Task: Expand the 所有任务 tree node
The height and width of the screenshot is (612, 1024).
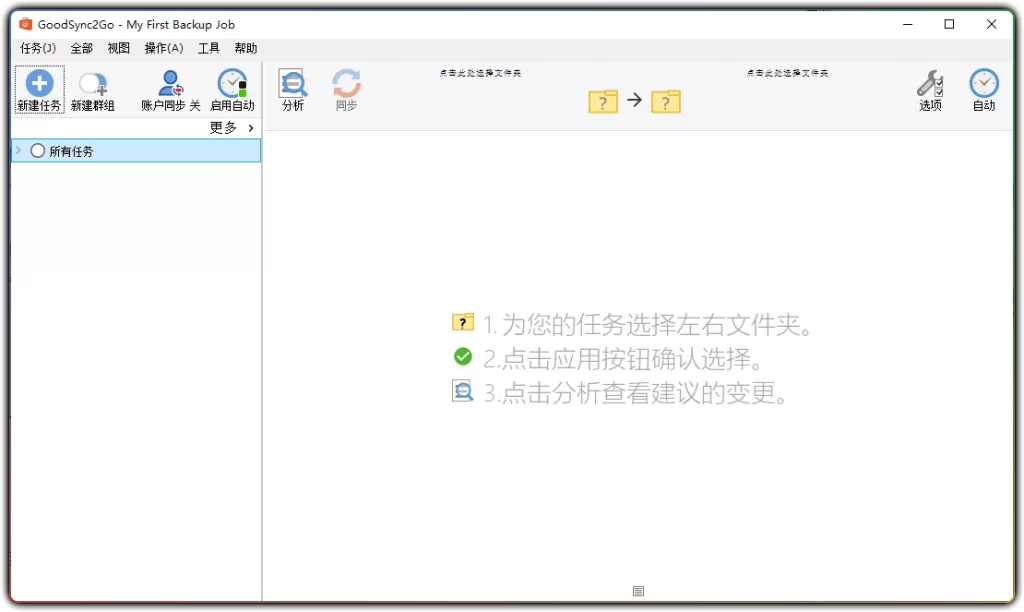Action: [18, 150]
